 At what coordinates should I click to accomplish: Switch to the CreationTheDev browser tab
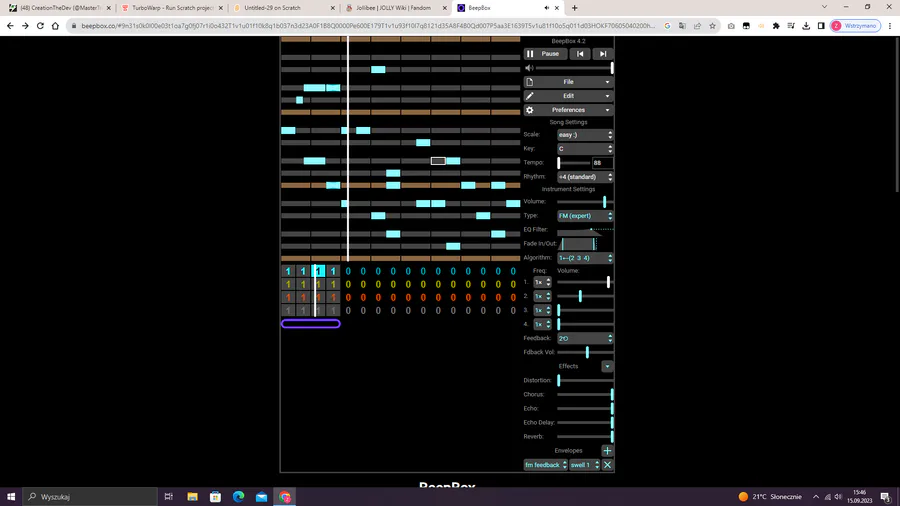(x=60, y=8)
